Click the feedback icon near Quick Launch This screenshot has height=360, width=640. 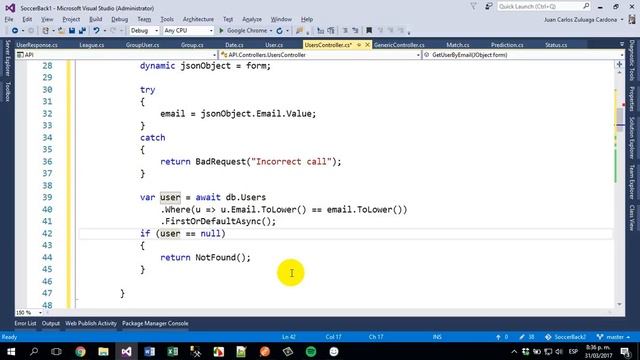pos(488,7)
